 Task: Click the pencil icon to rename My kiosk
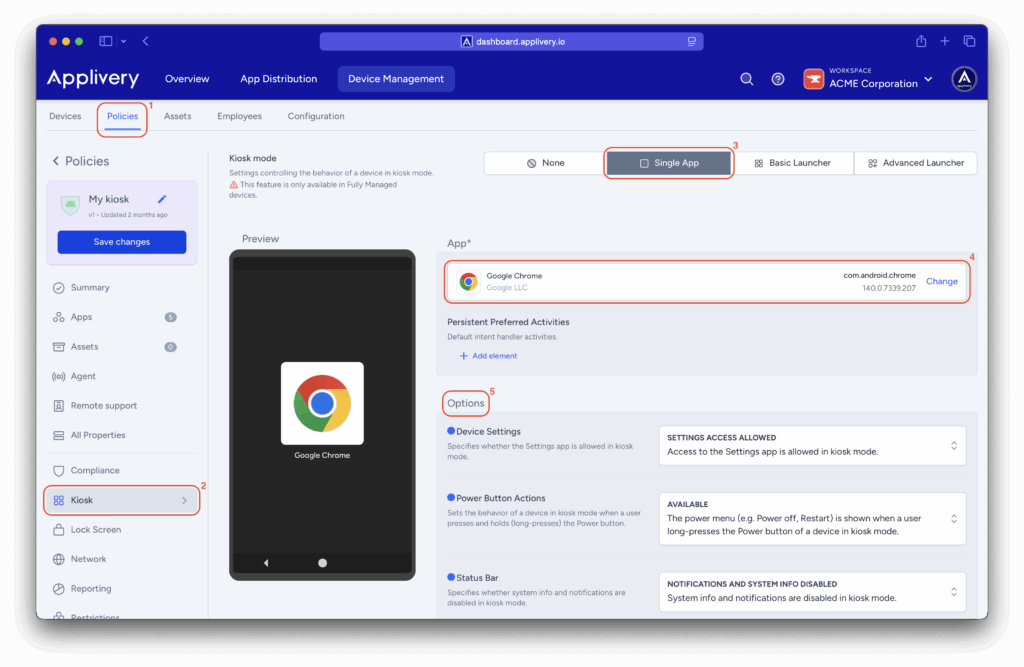point(162,199)
